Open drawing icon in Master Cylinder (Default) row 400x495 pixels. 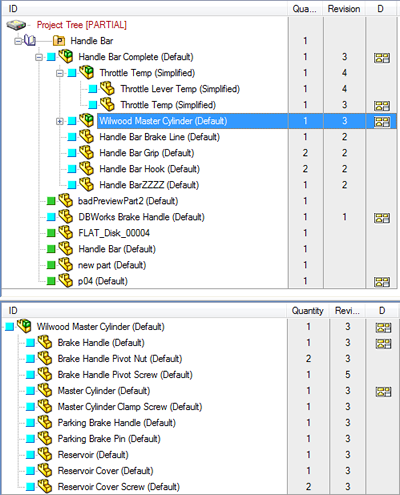pyautogui.click(x=383, y=391)
